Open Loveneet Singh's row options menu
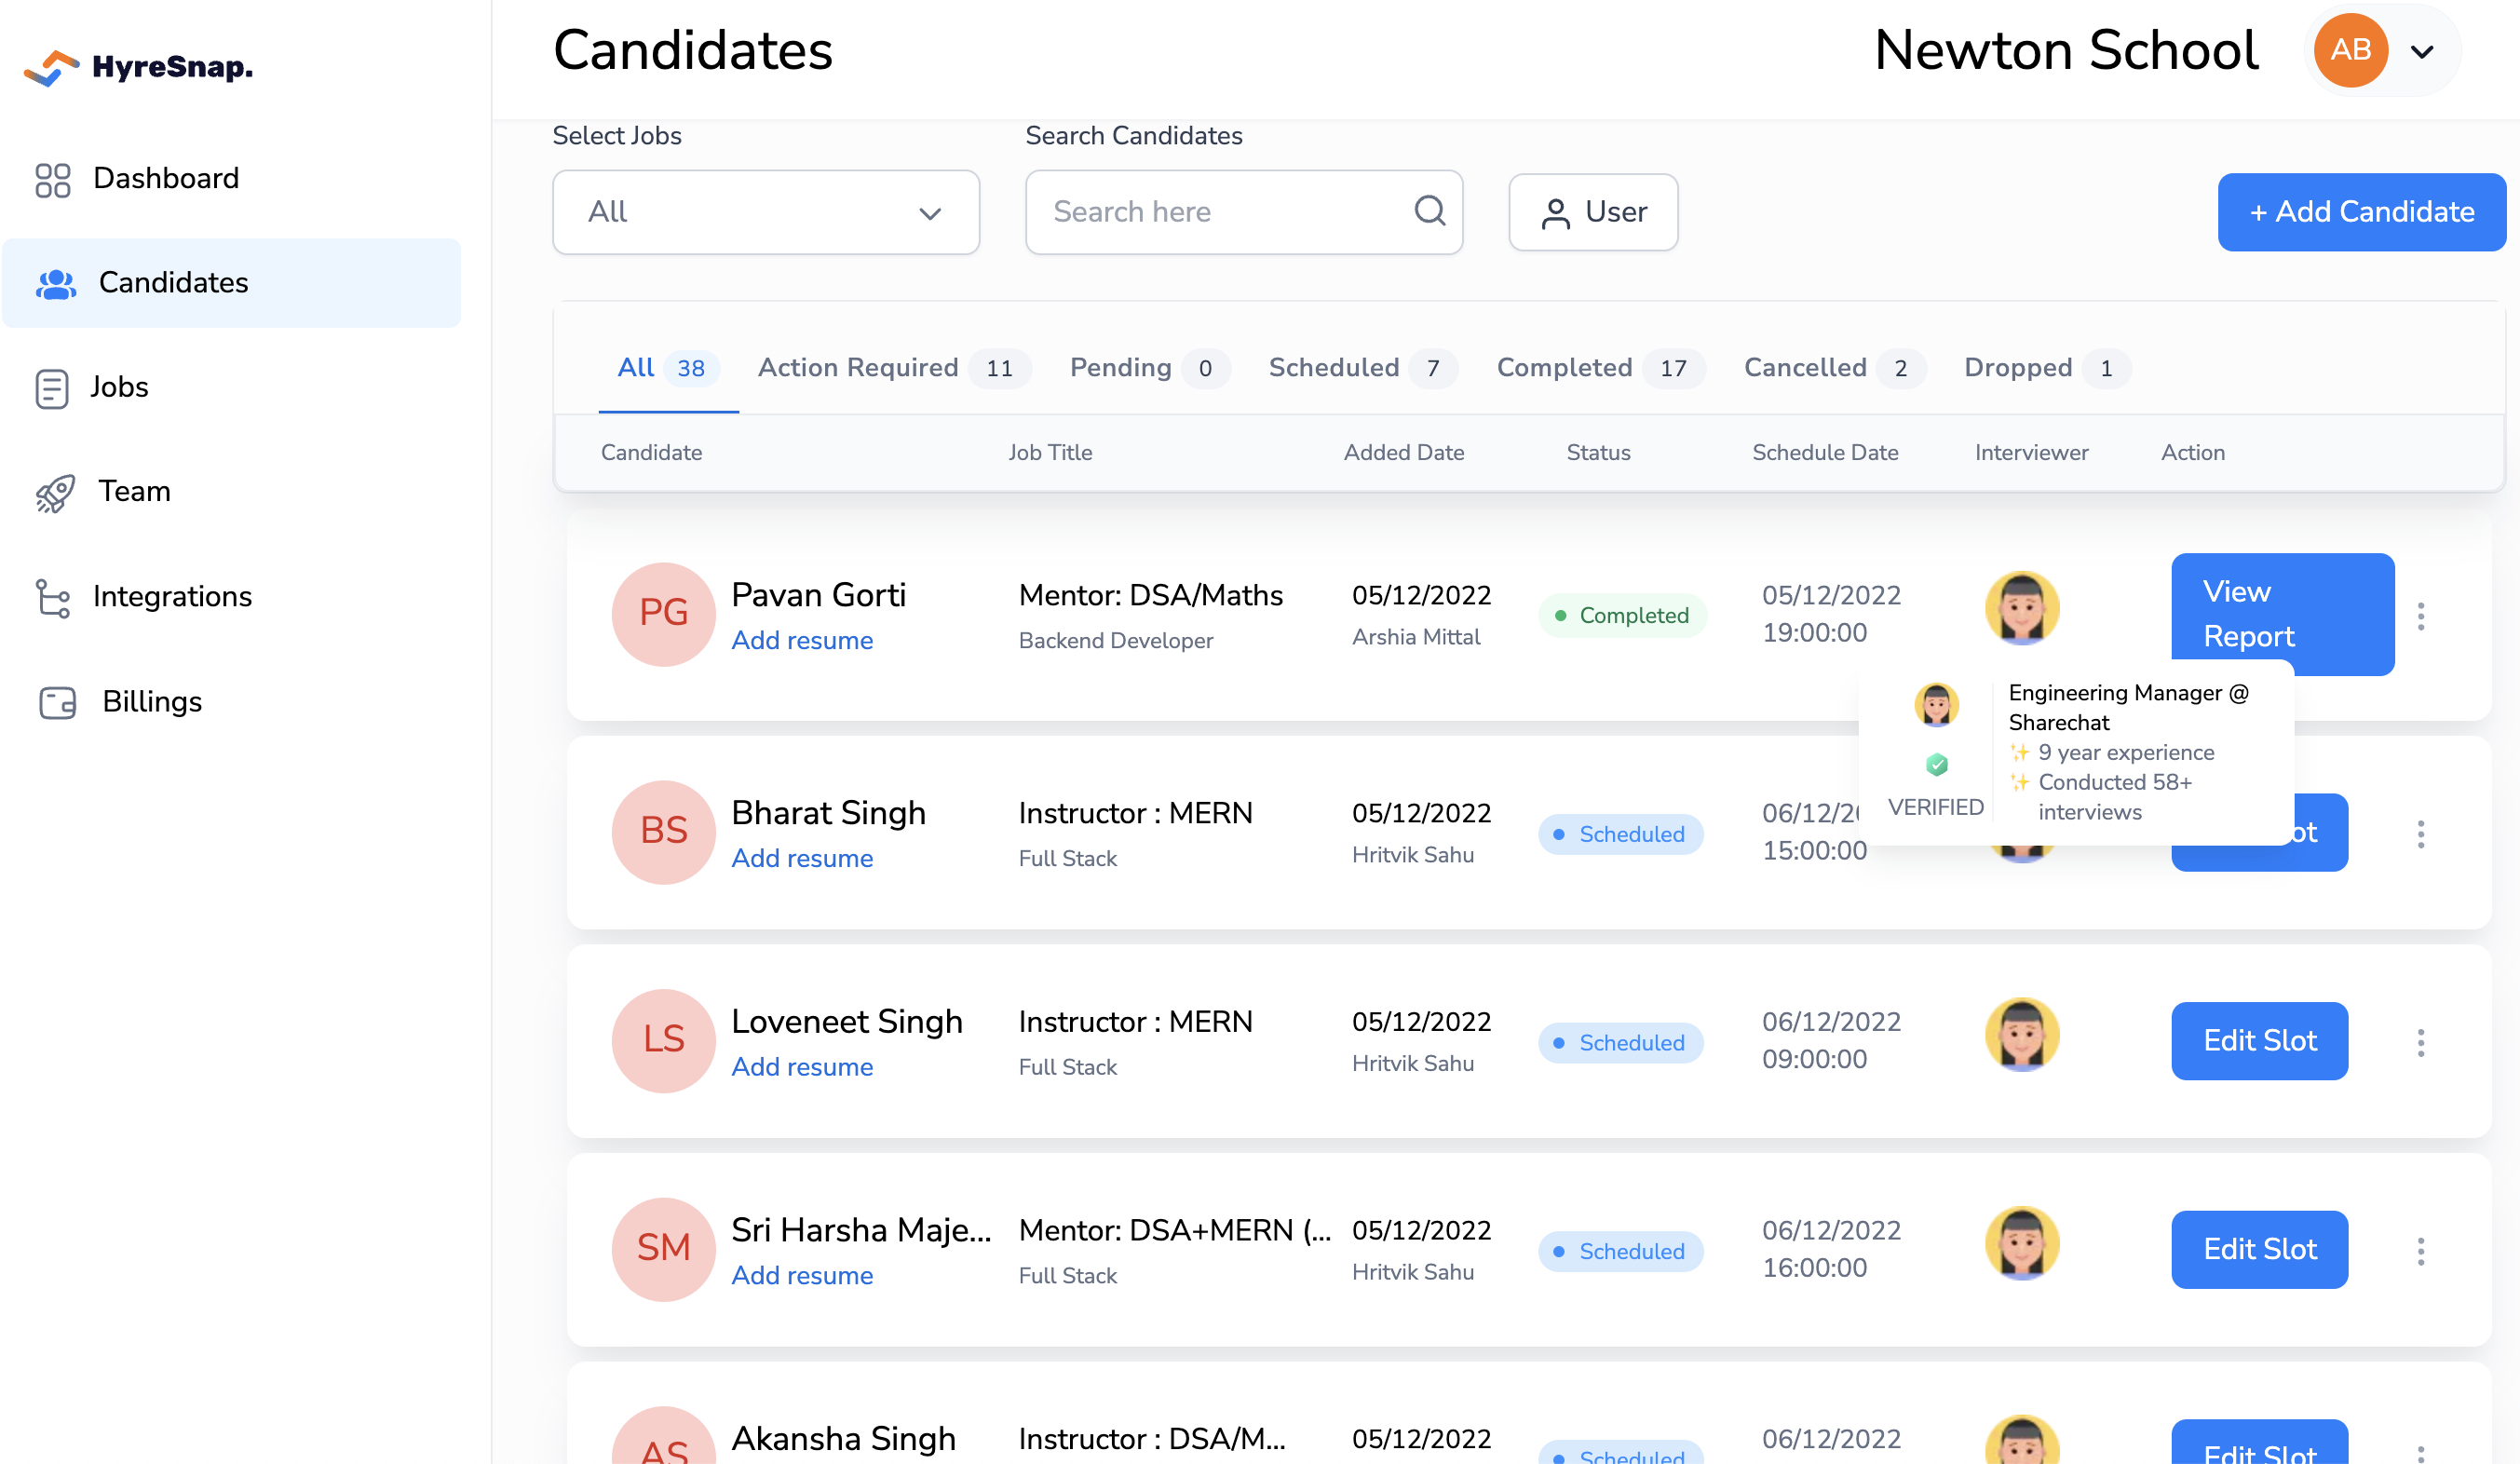2520x1464 pixels. point(2422,1041)
